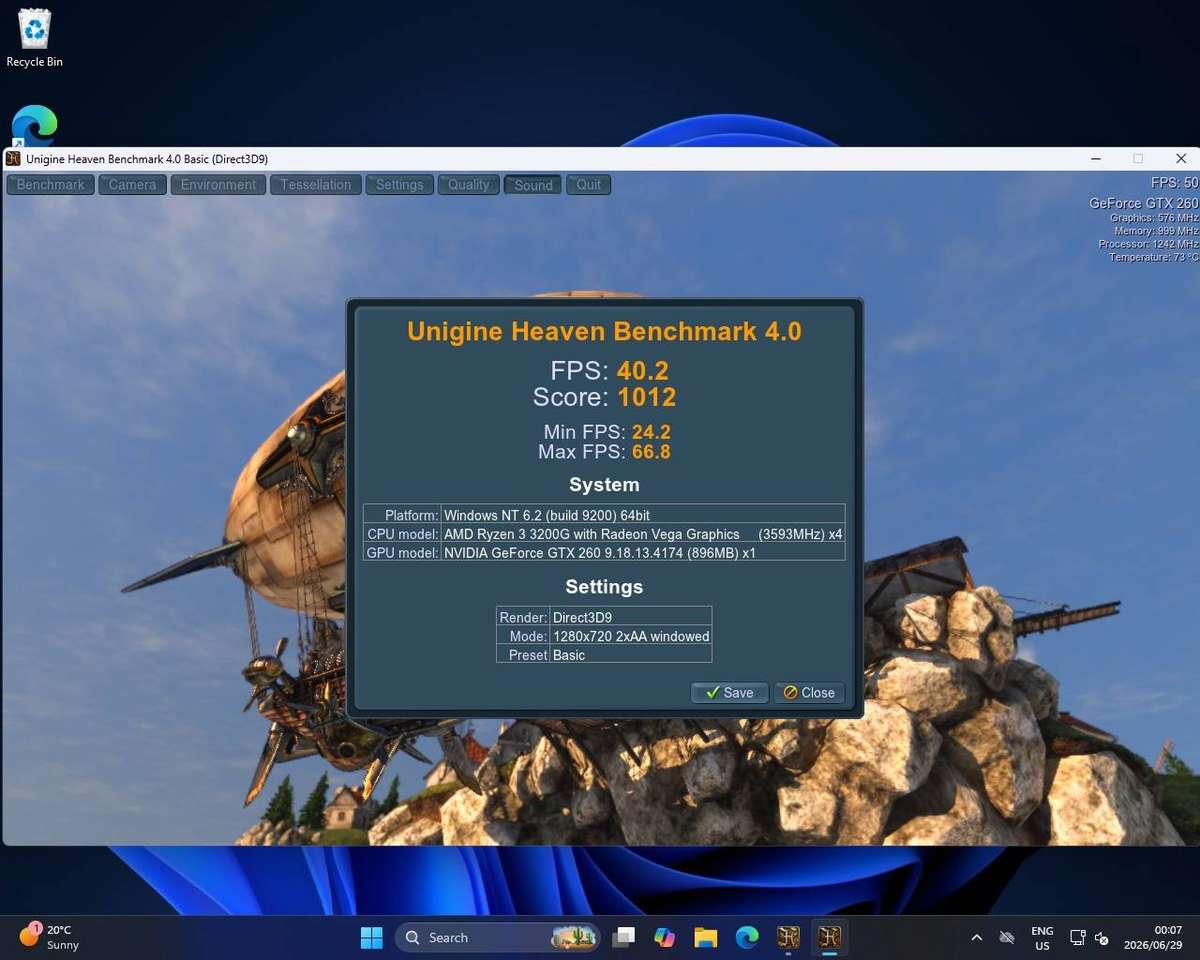
Task: Click the muted volume tray icon
Action: (x=1101, y=937)
